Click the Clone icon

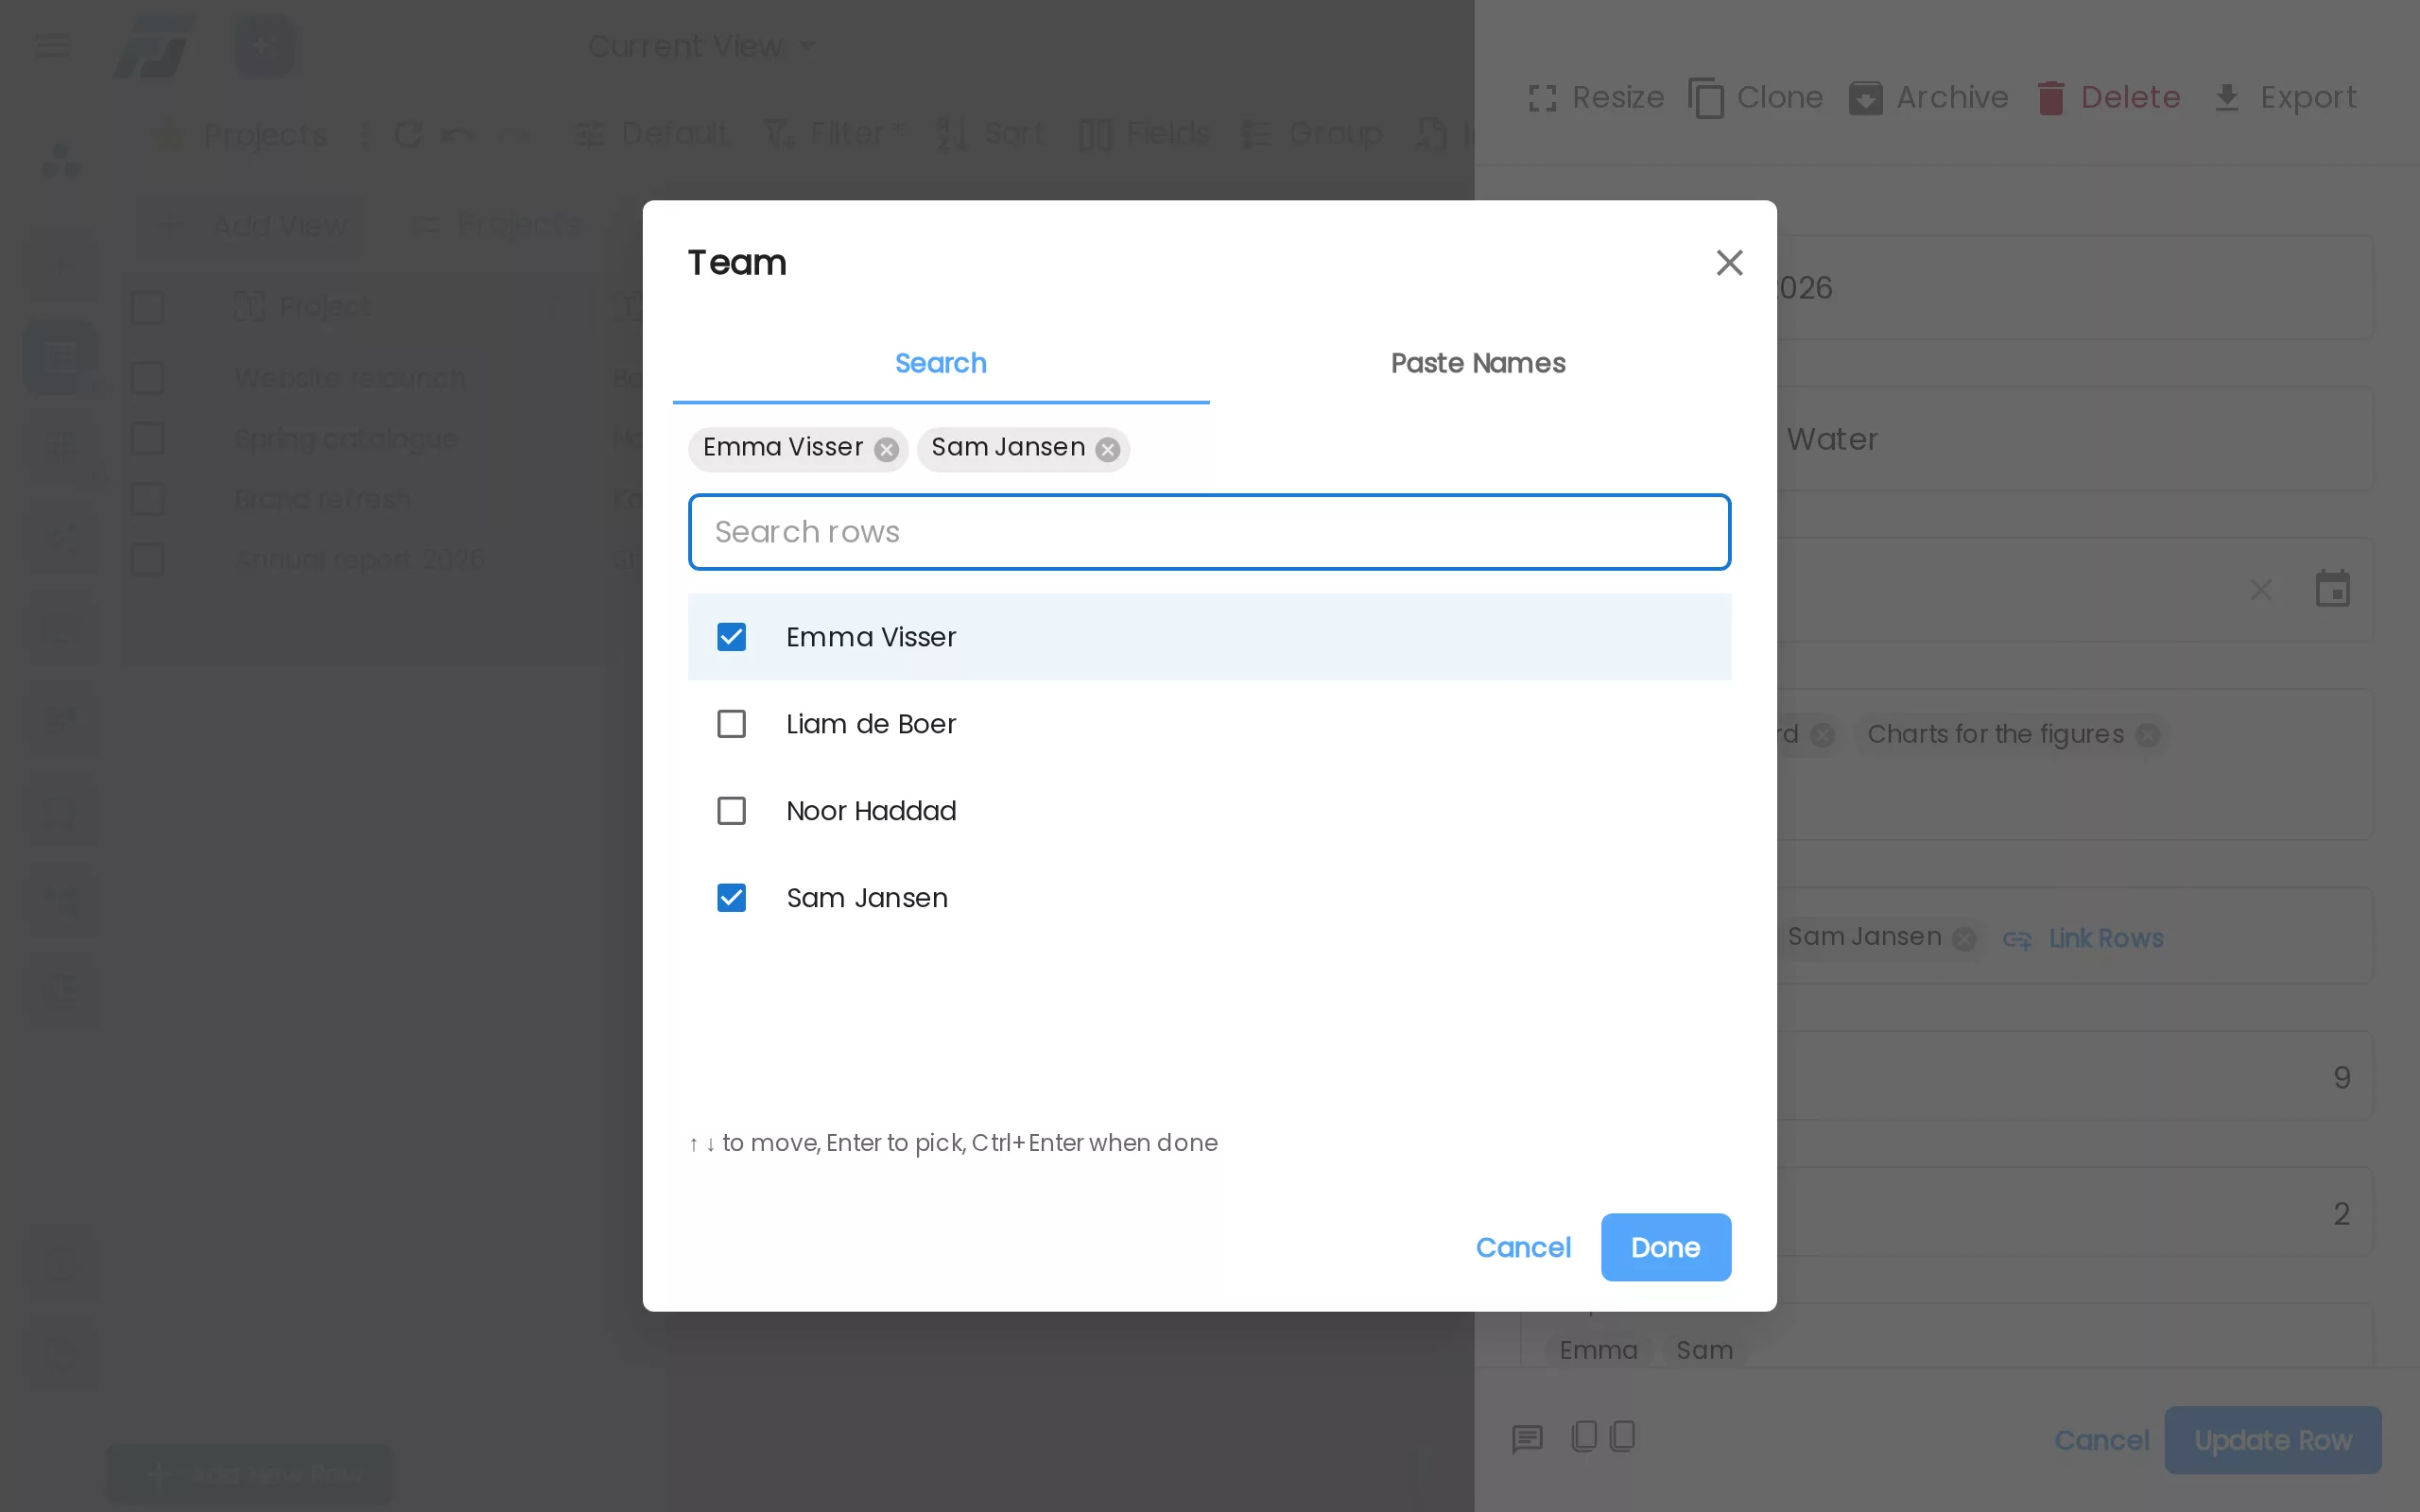coord(1705,98)
